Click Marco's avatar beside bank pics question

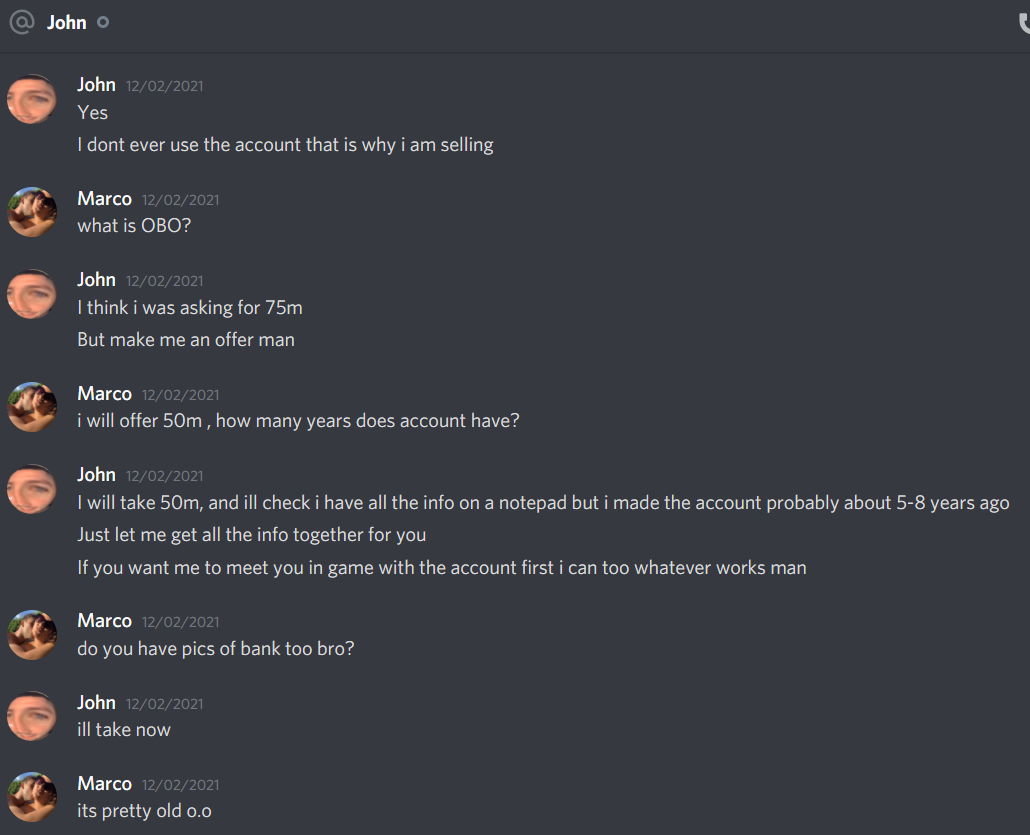[x=32, y=635]
